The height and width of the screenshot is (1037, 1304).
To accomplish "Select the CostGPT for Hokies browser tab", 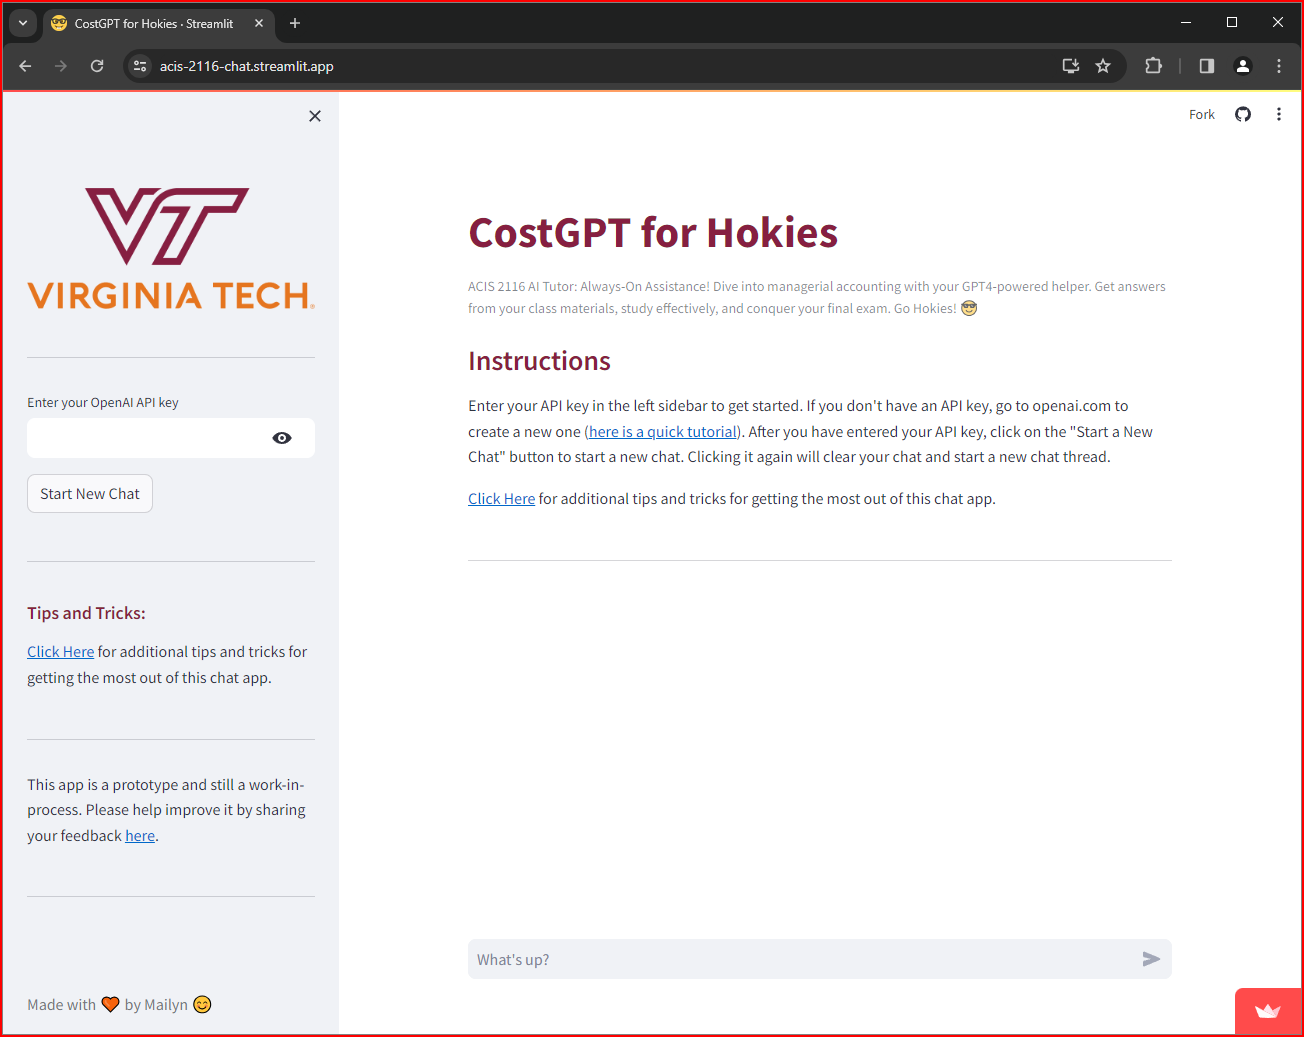I will coord(150,23).
